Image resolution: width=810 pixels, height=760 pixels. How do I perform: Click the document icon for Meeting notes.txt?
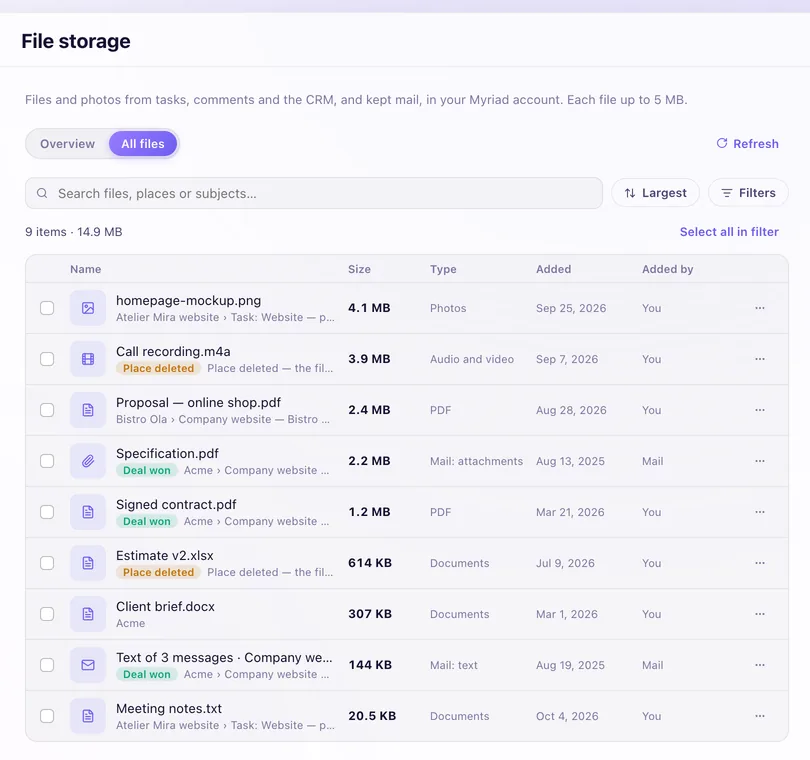pos(88,716)
